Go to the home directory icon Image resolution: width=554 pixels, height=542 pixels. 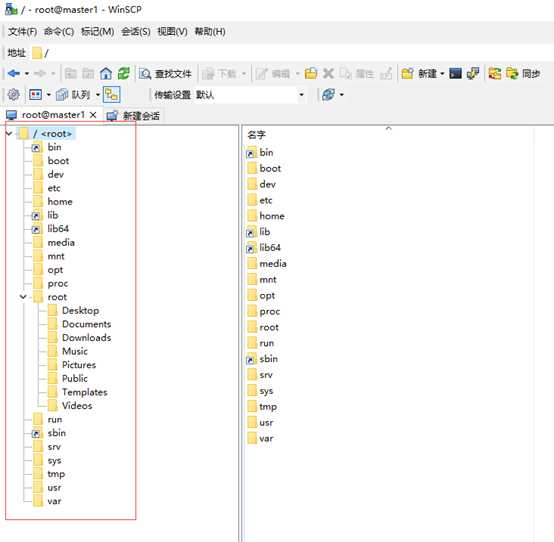[x=106, y=73]
